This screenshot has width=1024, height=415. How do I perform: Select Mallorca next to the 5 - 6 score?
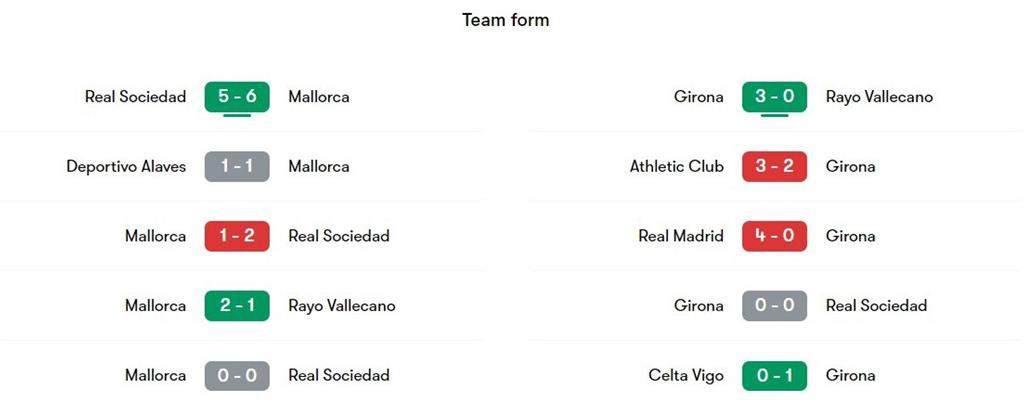click(x=319, y=97)
